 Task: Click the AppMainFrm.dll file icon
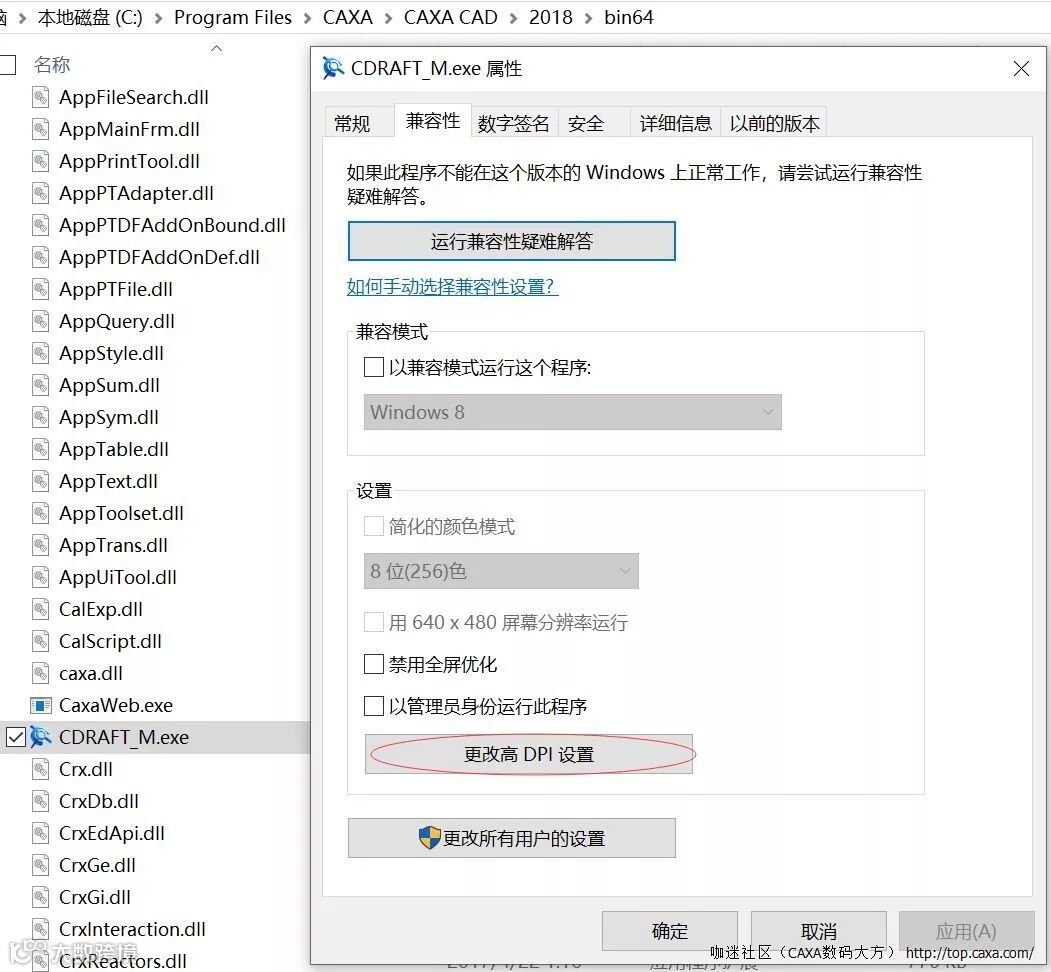coord(41,129)
